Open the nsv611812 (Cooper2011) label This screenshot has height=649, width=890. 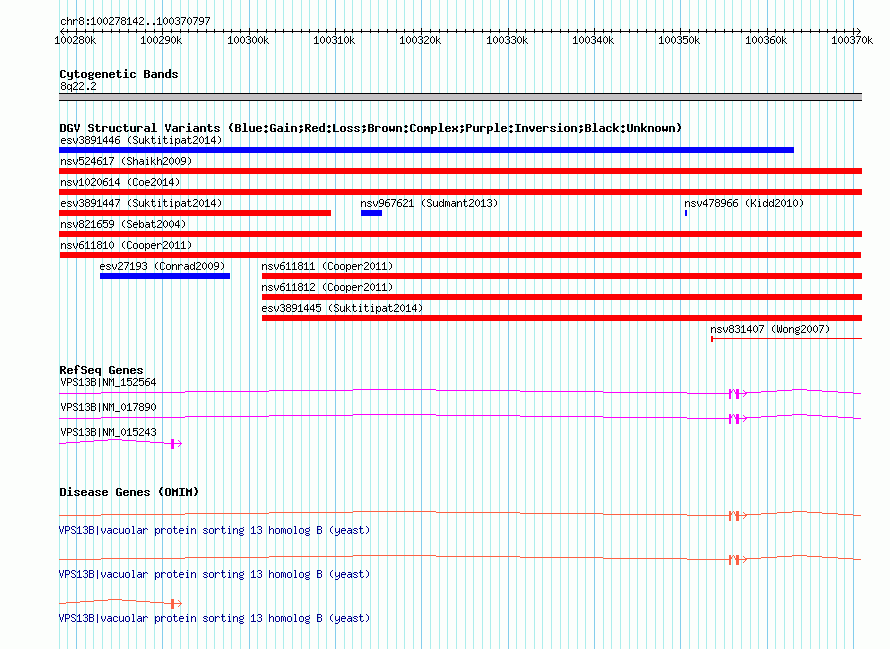coord(327,287)
